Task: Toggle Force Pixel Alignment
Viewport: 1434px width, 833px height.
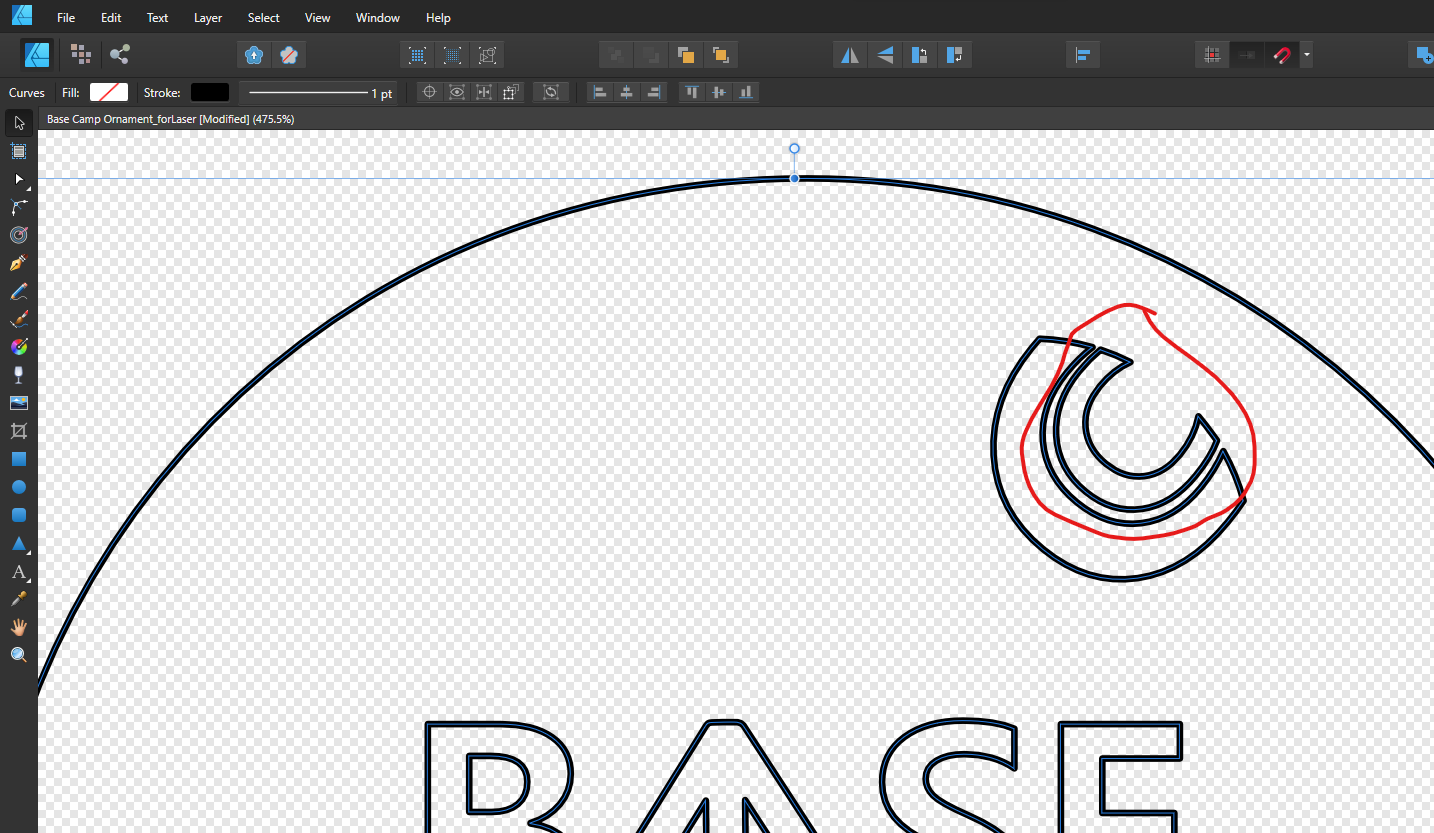Action: point(1212,55)
